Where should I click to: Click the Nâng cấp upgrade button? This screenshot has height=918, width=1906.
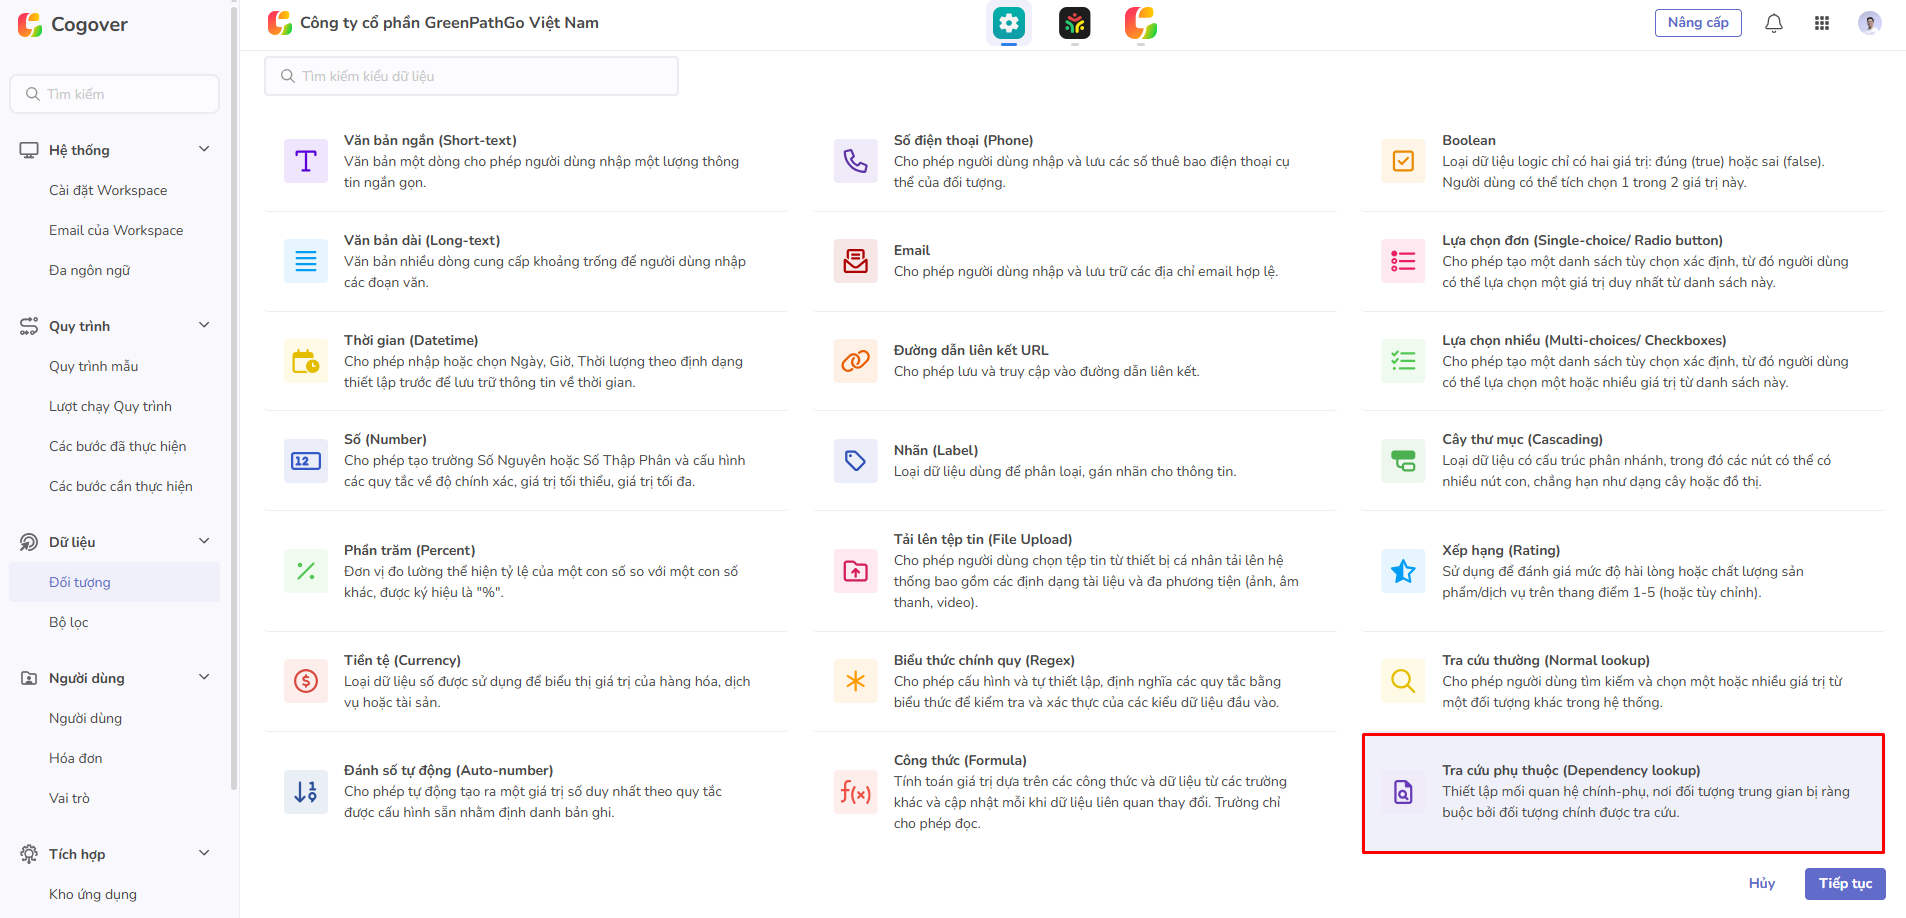point(1697,23)
